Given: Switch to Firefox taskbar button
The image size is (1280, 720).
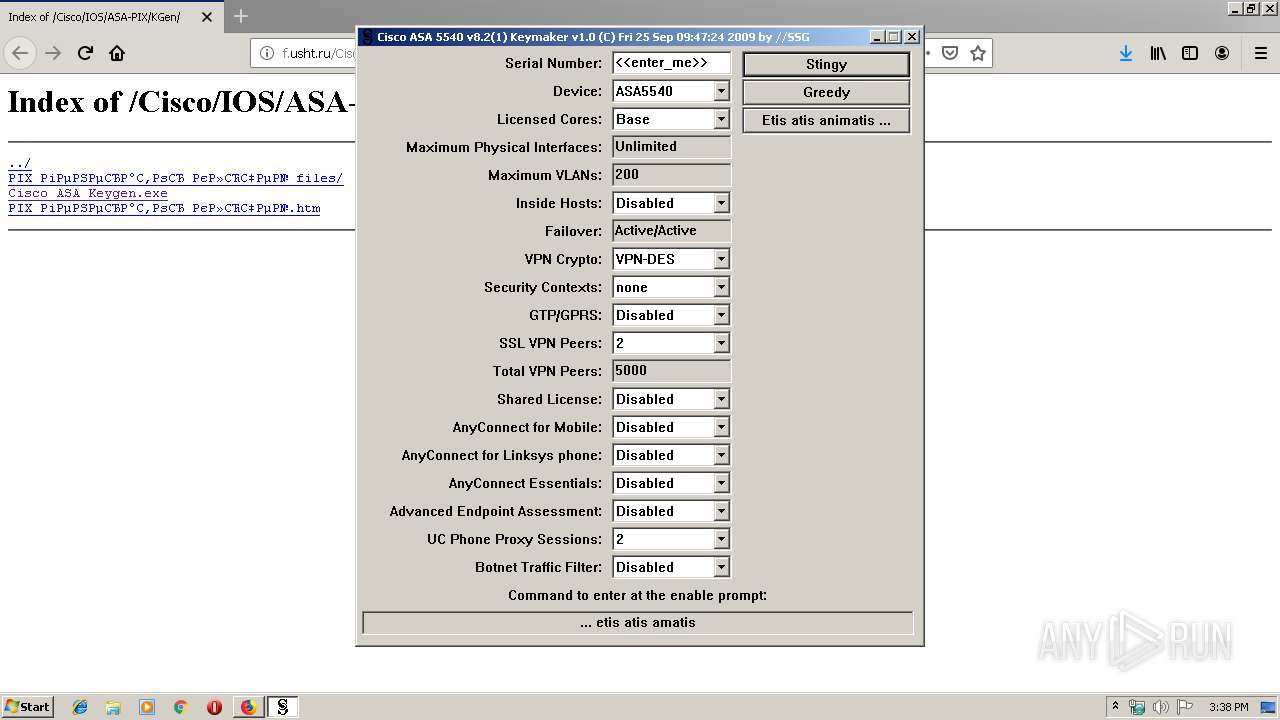Looking at the screenshot, I should (248, 707).
